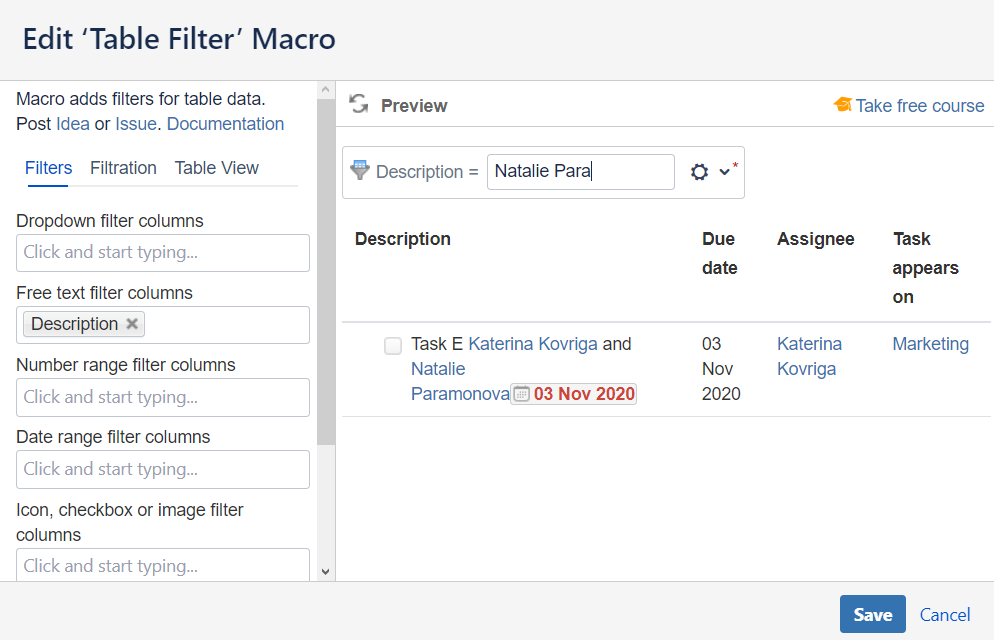Image resolution: width=994 pixels, height=640 pixels.
Task: Click the Cancel link
Action: (945, 614)
